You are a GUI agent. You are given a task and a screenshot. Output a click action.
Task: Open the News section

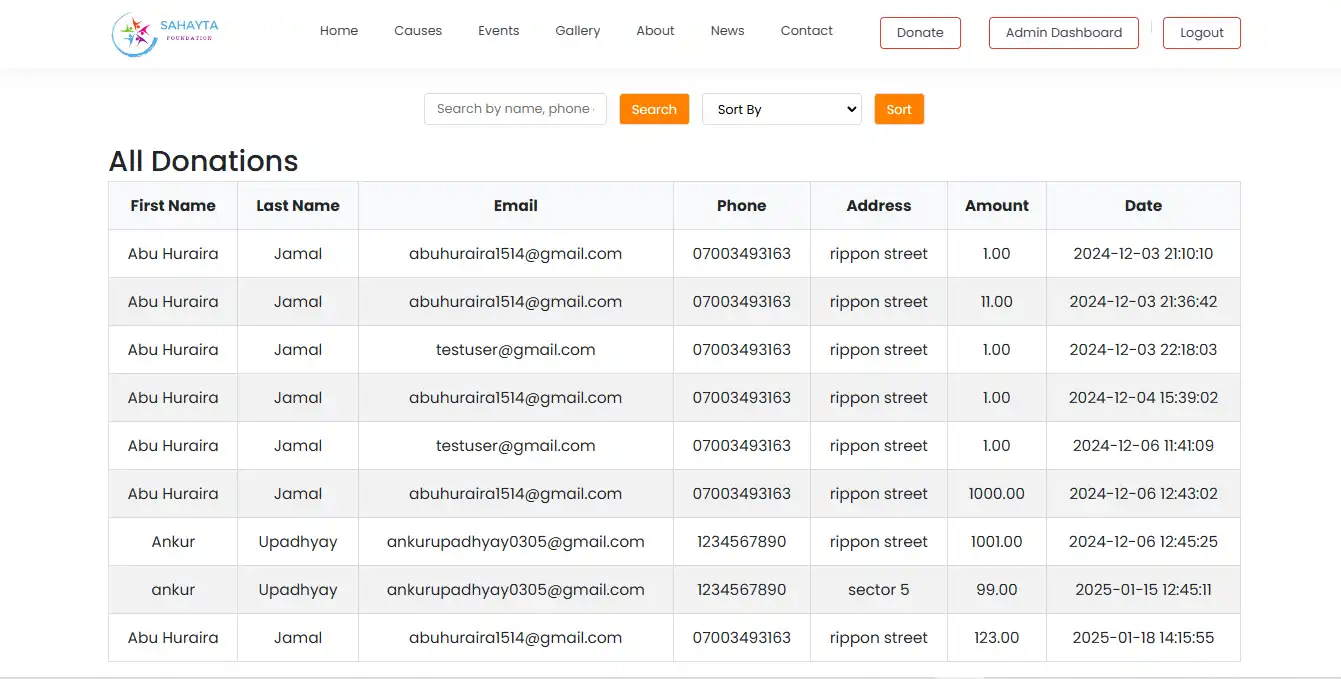[x=727, y=31]
